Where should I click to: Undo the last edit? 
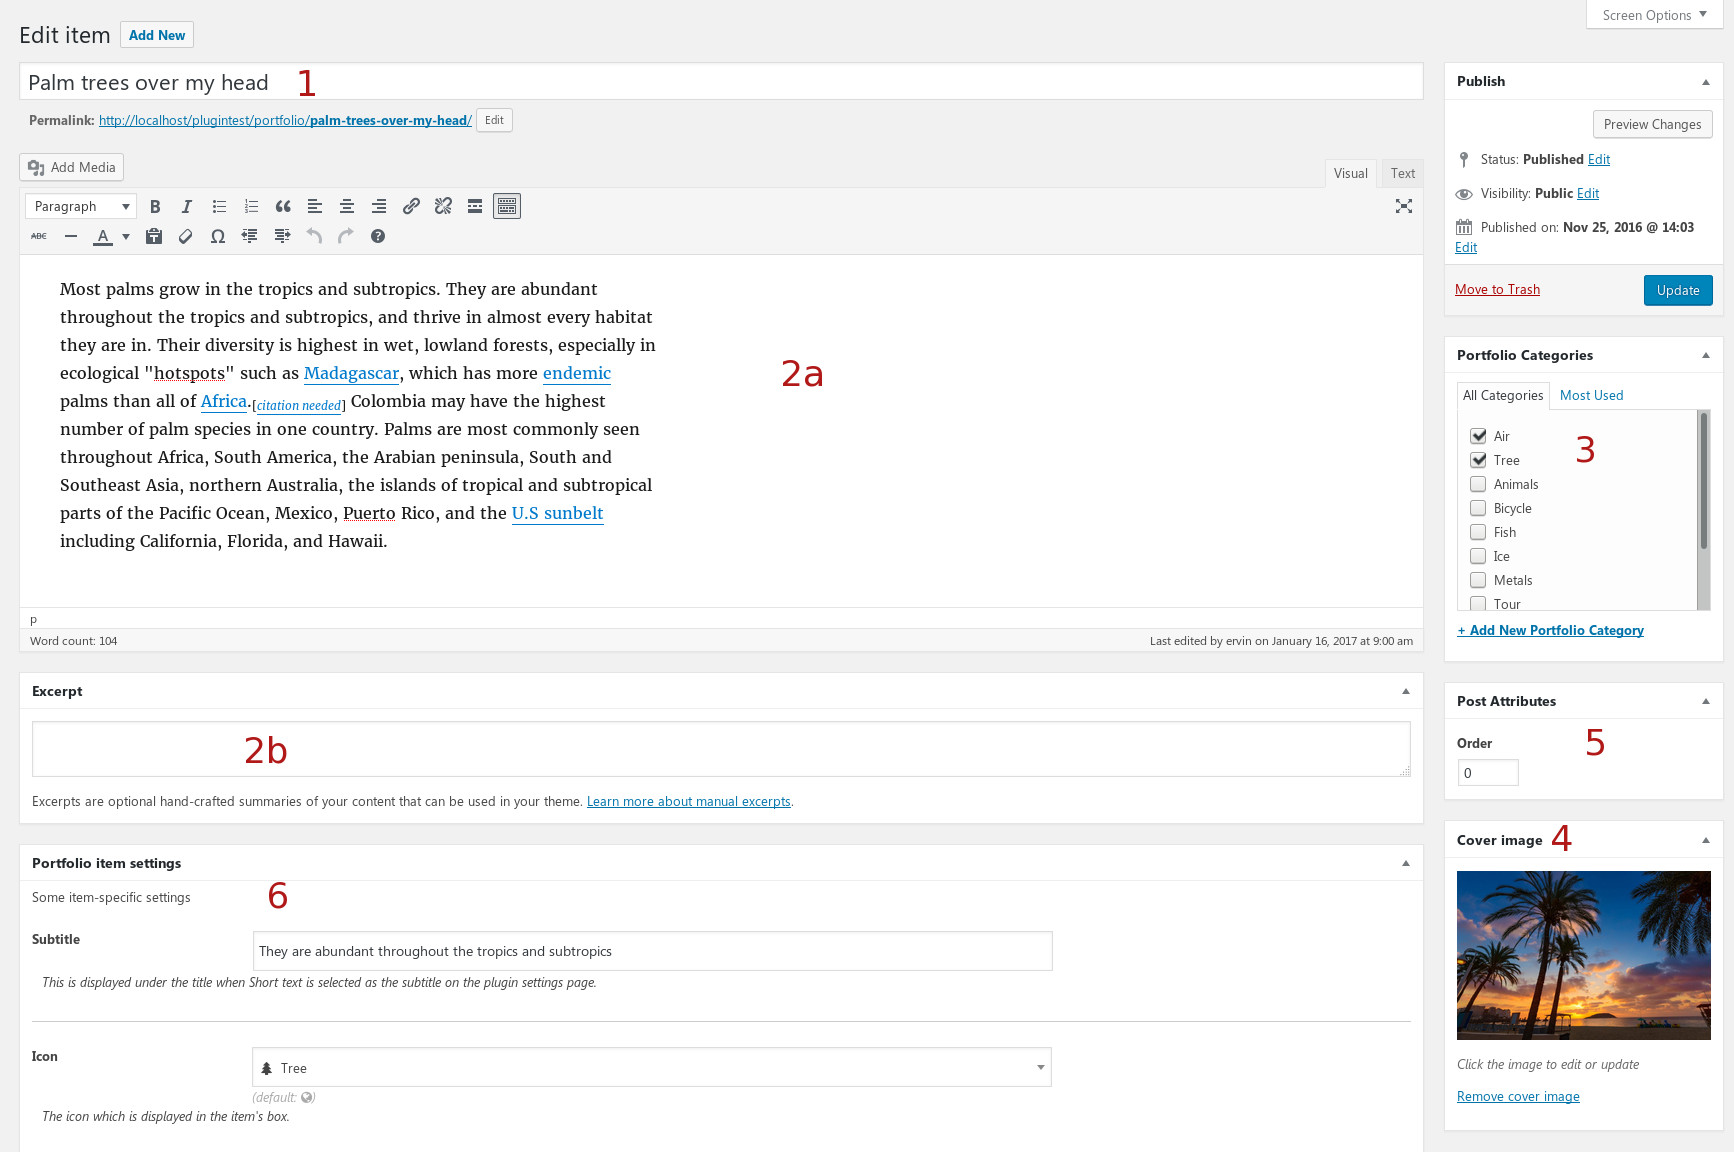[x=314, y=236]
